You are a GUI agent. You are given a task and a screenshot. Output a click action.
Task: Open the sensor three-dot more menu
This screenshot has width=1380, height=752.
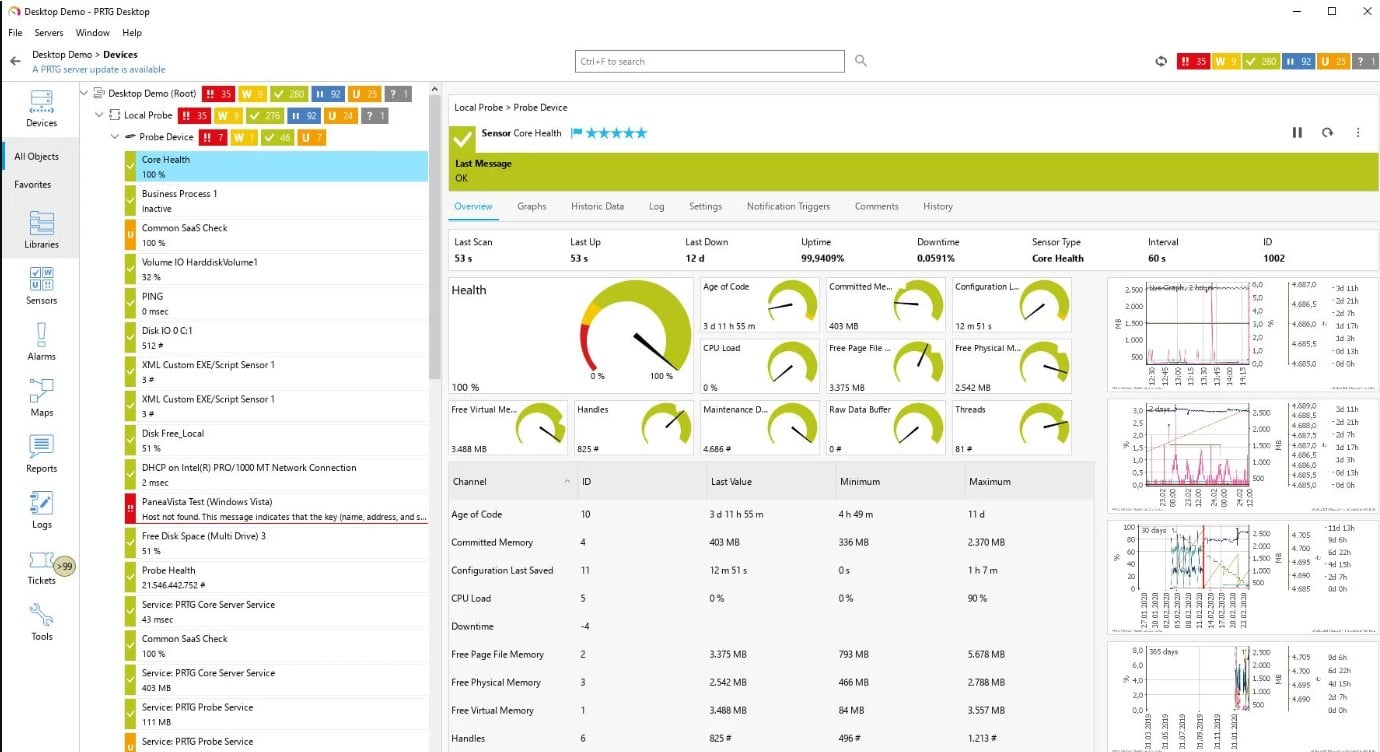1358,132
